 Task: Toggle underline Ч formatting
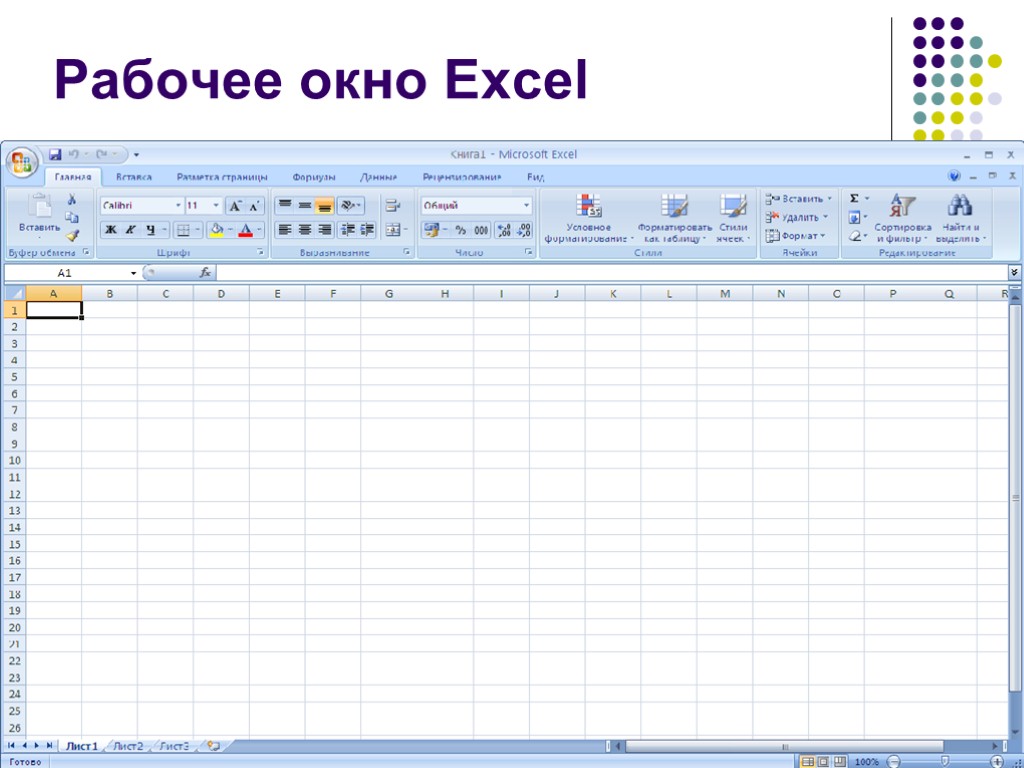coord(150,229)
